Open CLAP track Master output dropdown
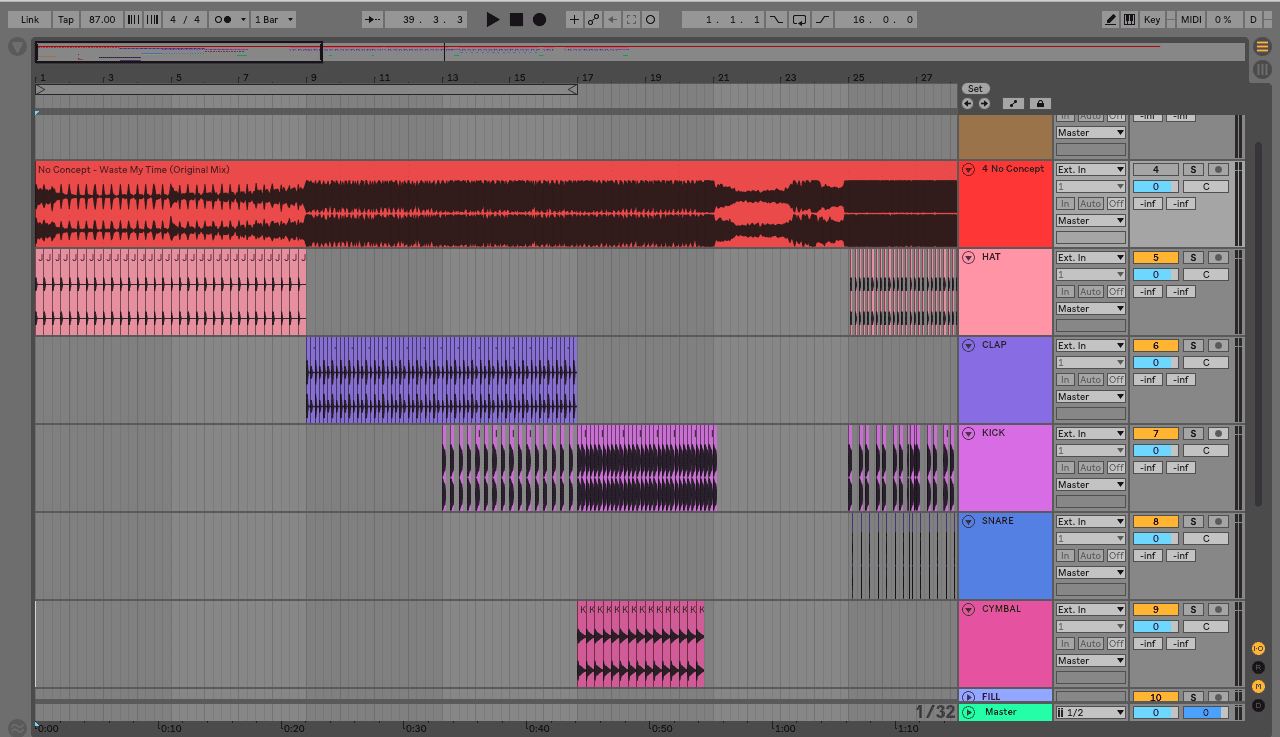1280x737 pixels. pyautogui.click(x=1091, y=396)
